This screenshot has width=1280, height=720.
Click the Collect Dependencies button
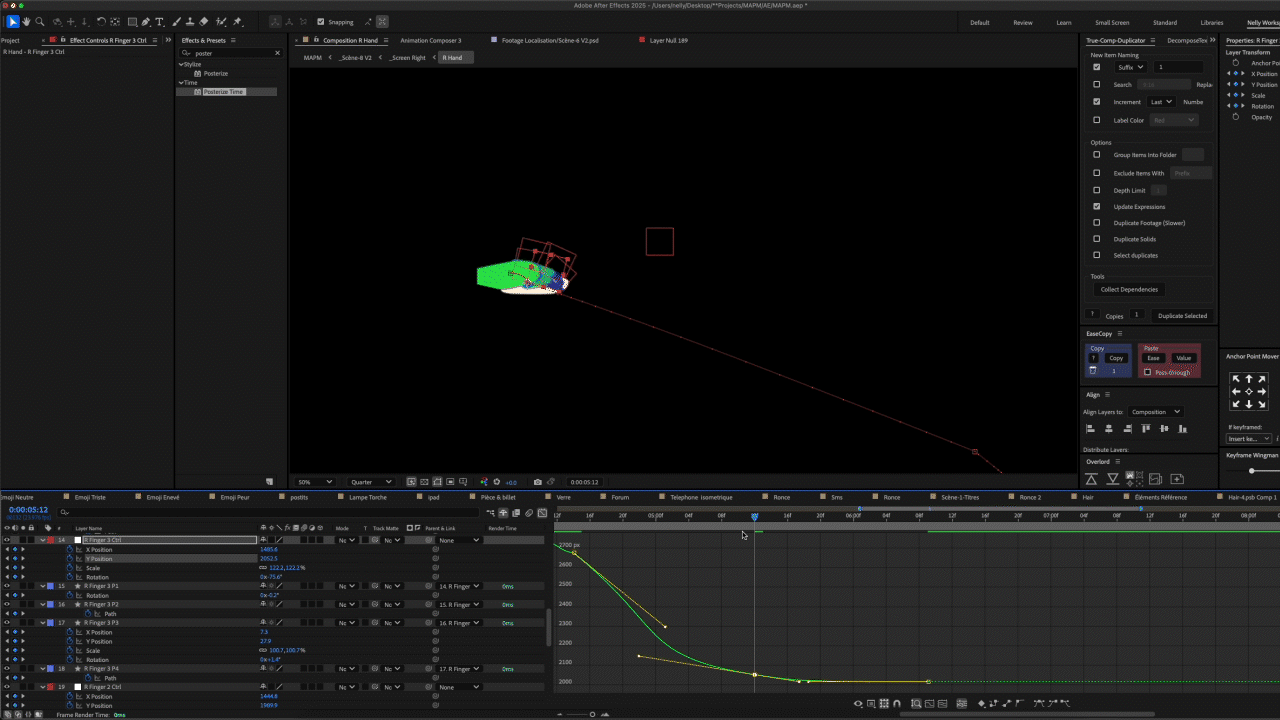(x=1129, y=289)
